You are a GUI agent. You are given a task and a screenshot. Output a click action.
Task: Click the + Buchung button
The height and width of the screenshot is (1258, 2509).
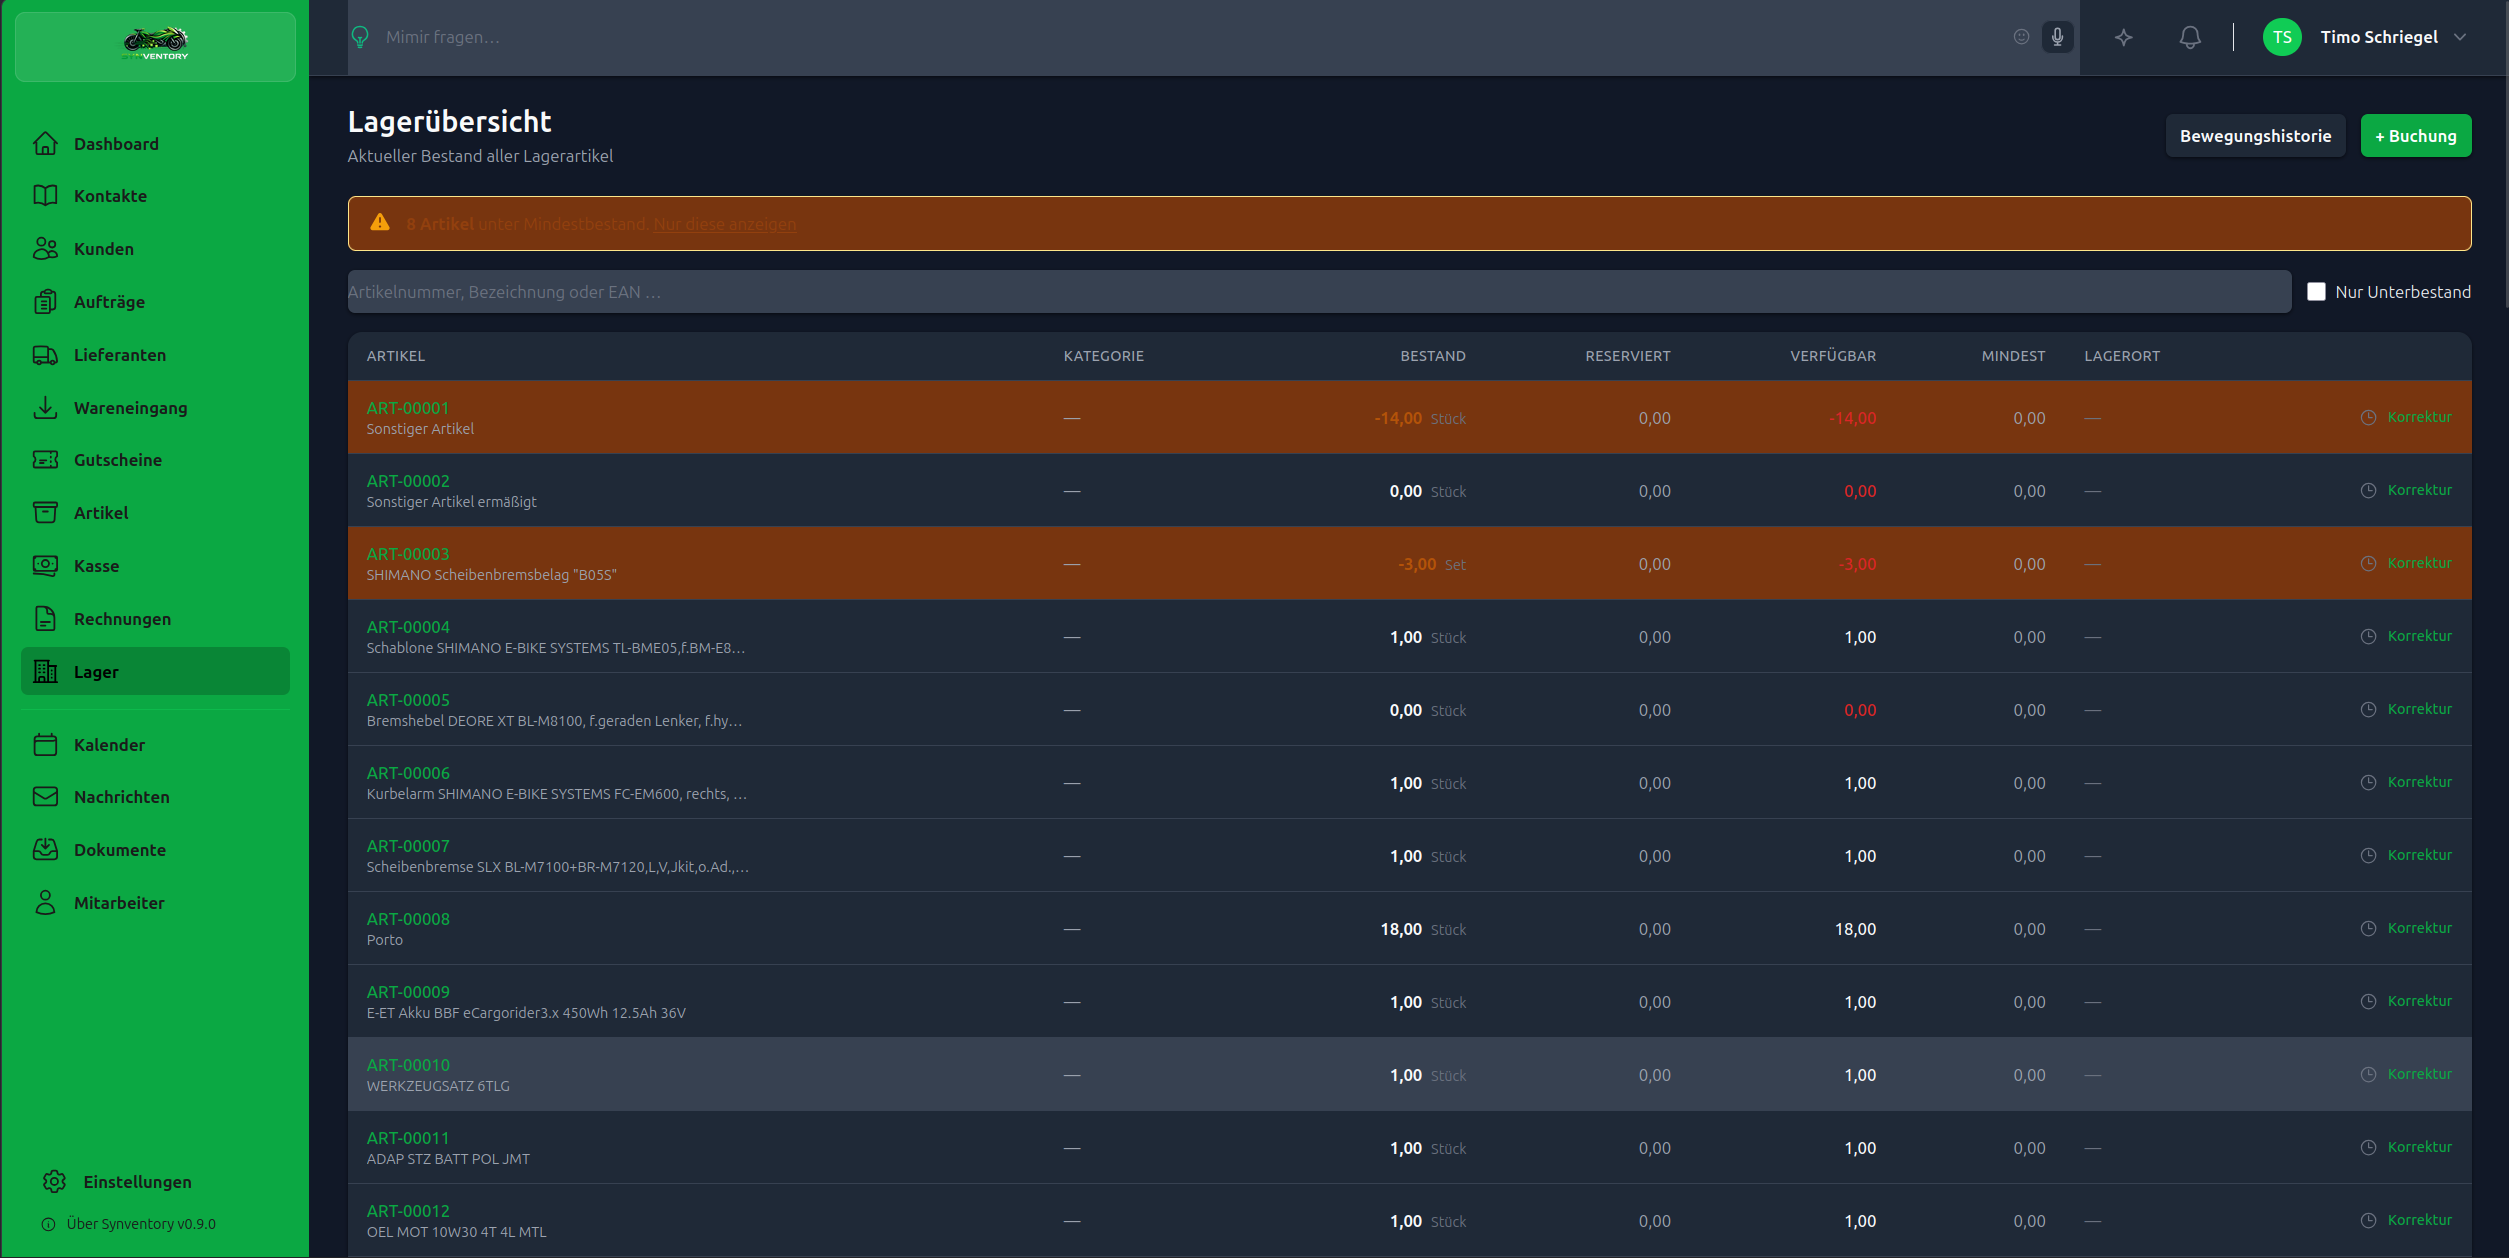(2415, 136)
